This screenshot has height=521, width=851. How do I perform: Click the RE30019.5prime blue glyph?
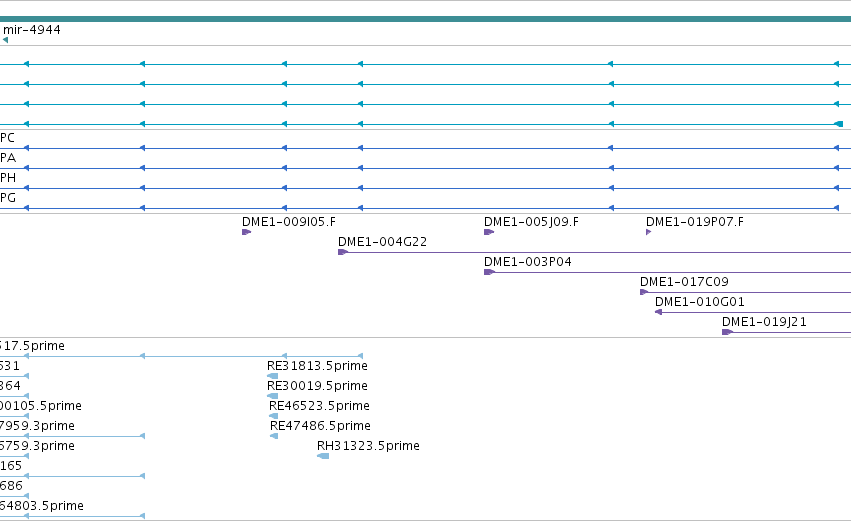pos(272,396)
